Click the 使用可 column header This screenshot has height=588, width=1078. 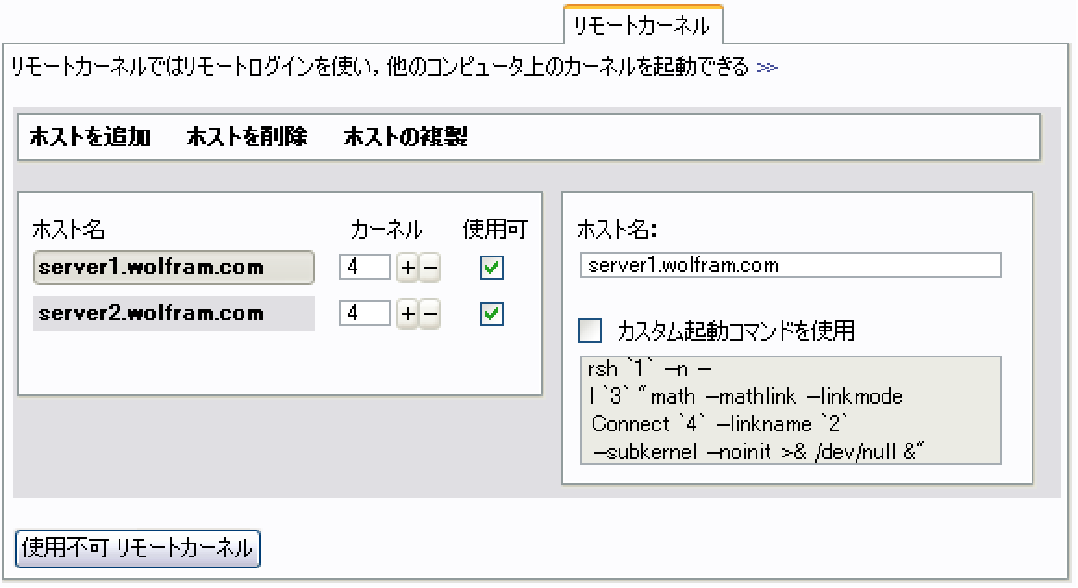[495, 229]
